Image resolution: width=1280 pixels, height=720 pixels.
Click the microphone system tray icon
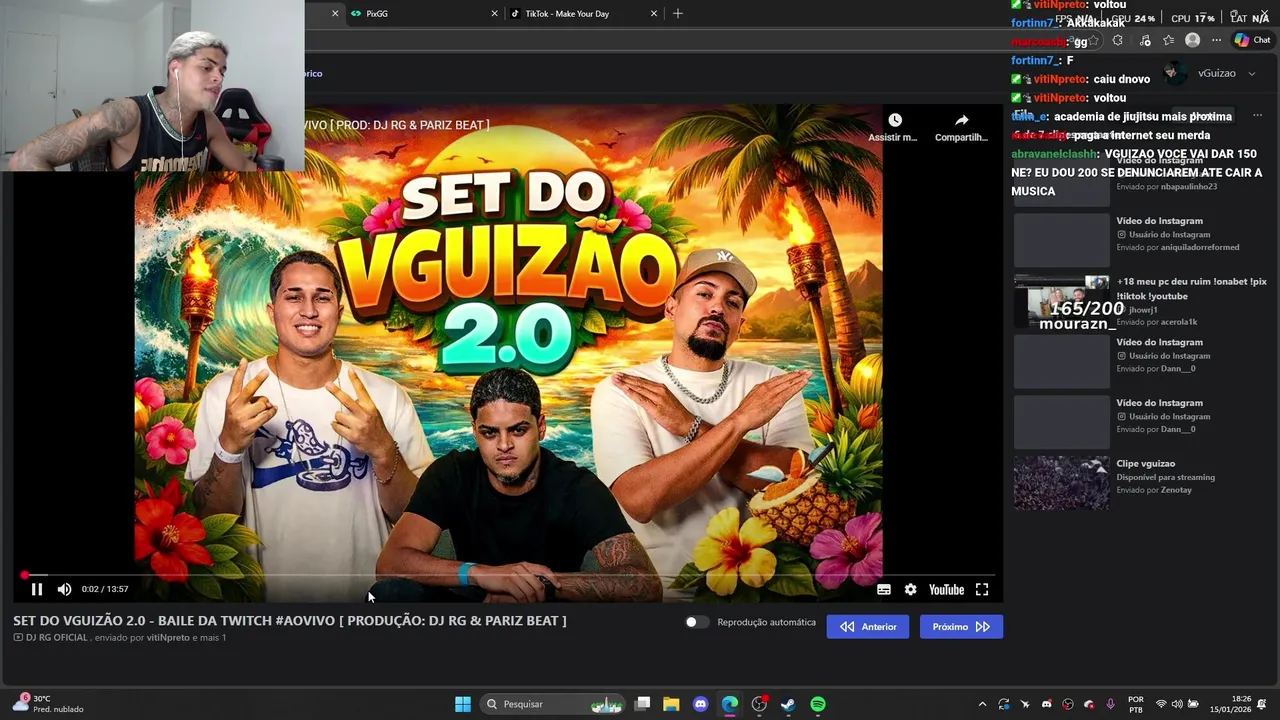(x=1110, y=704)
